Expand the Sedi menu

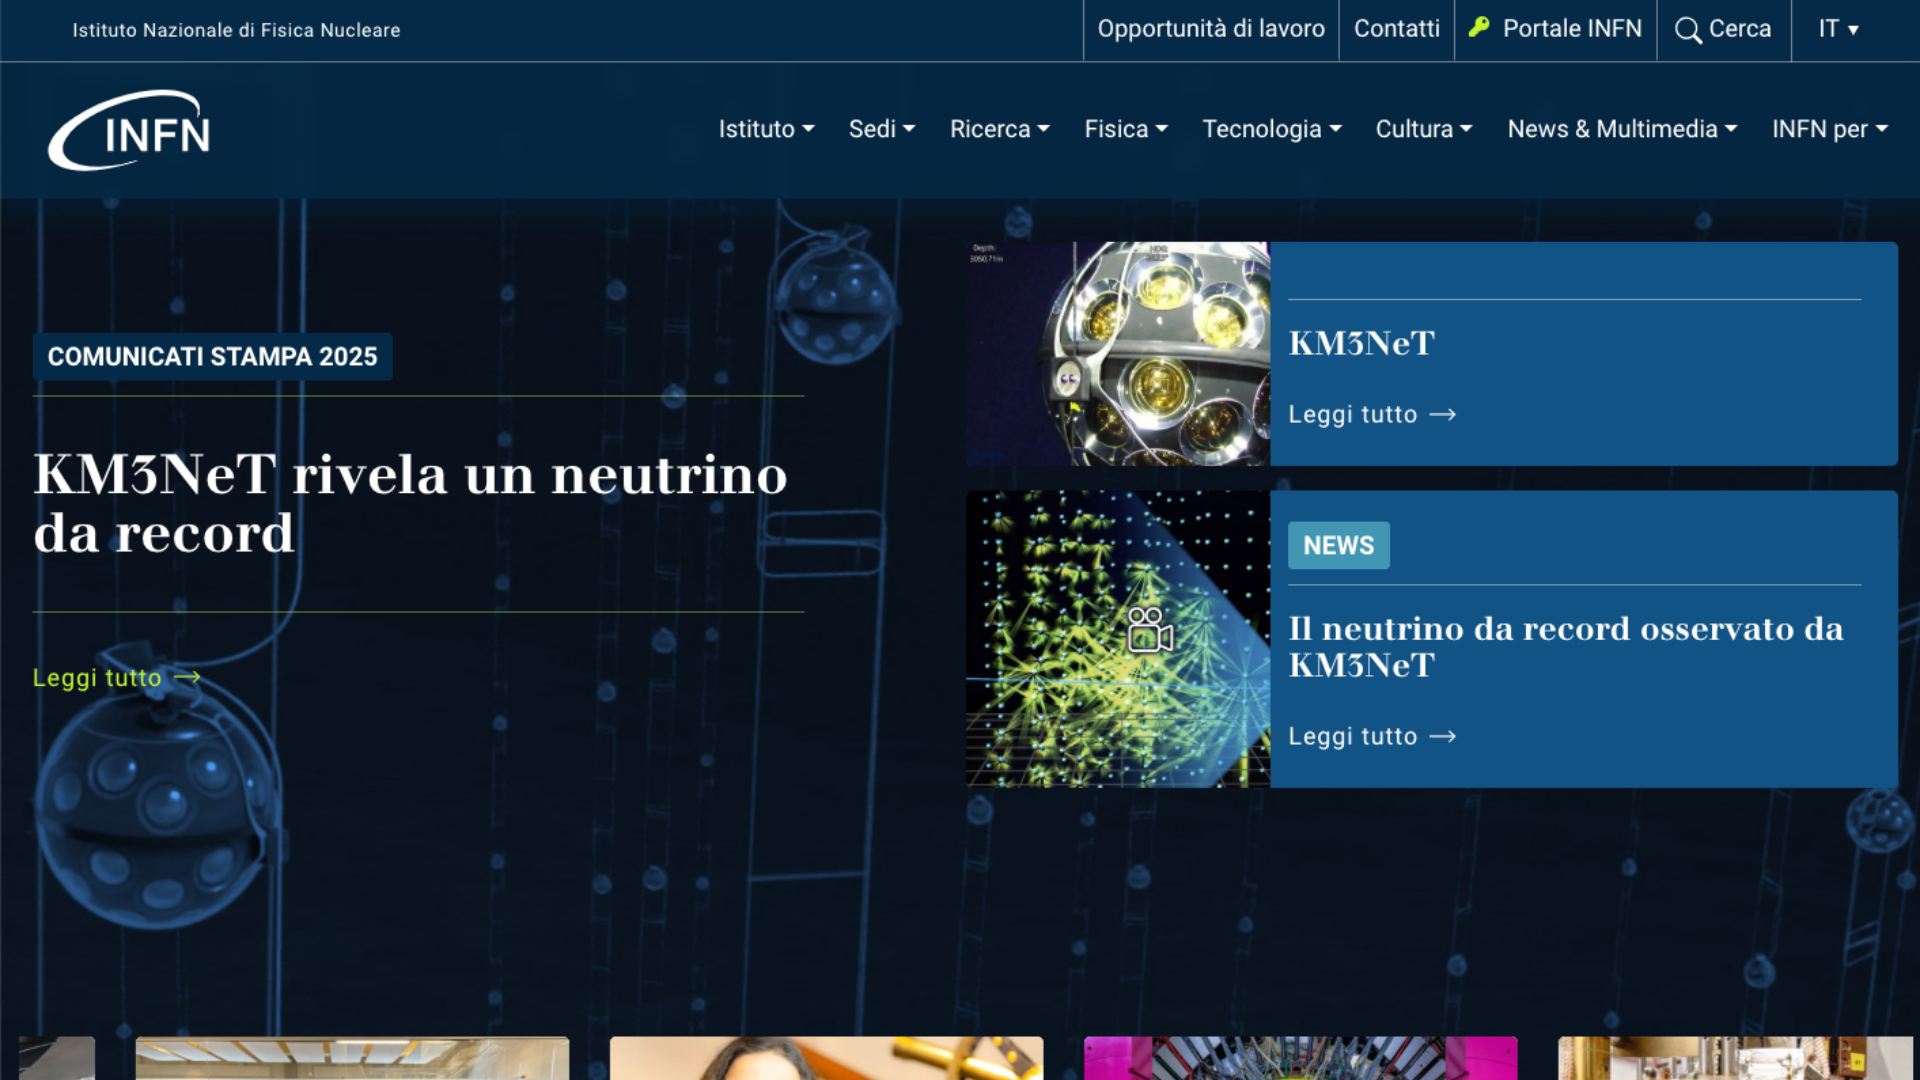coord(882,129)
